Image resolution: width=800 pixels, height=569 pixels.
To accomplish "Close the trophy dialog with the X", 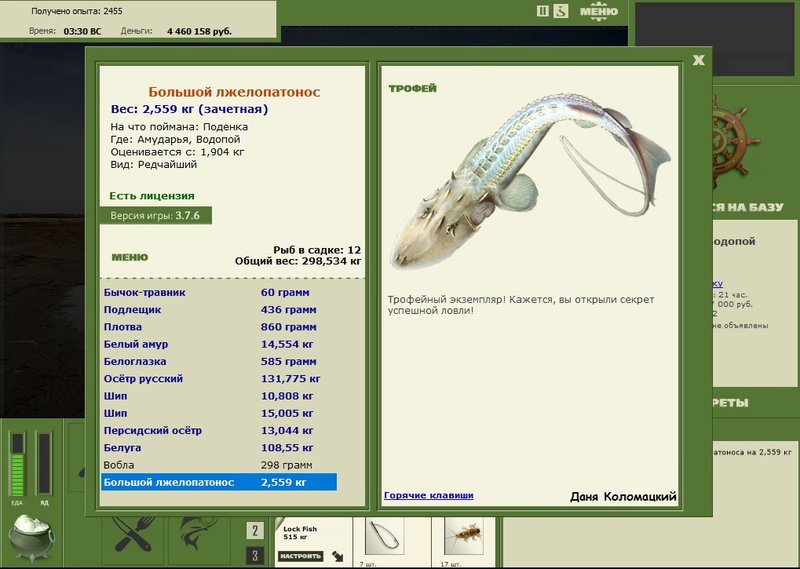I will 698,60.
